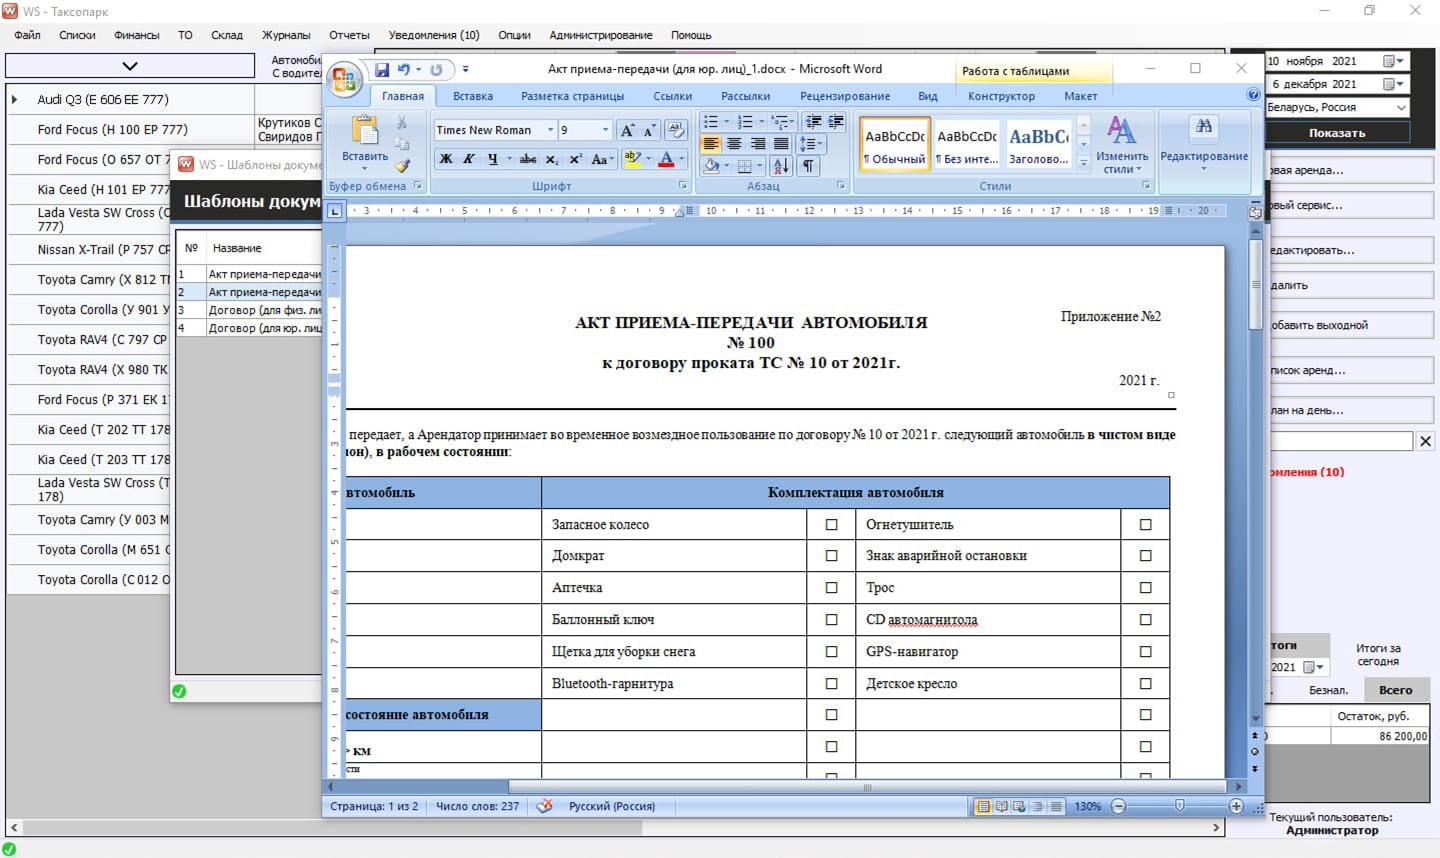Open the Times New Roman font dropdown
The width and height of the screenshot is (1440, 858).
point(550,130)
